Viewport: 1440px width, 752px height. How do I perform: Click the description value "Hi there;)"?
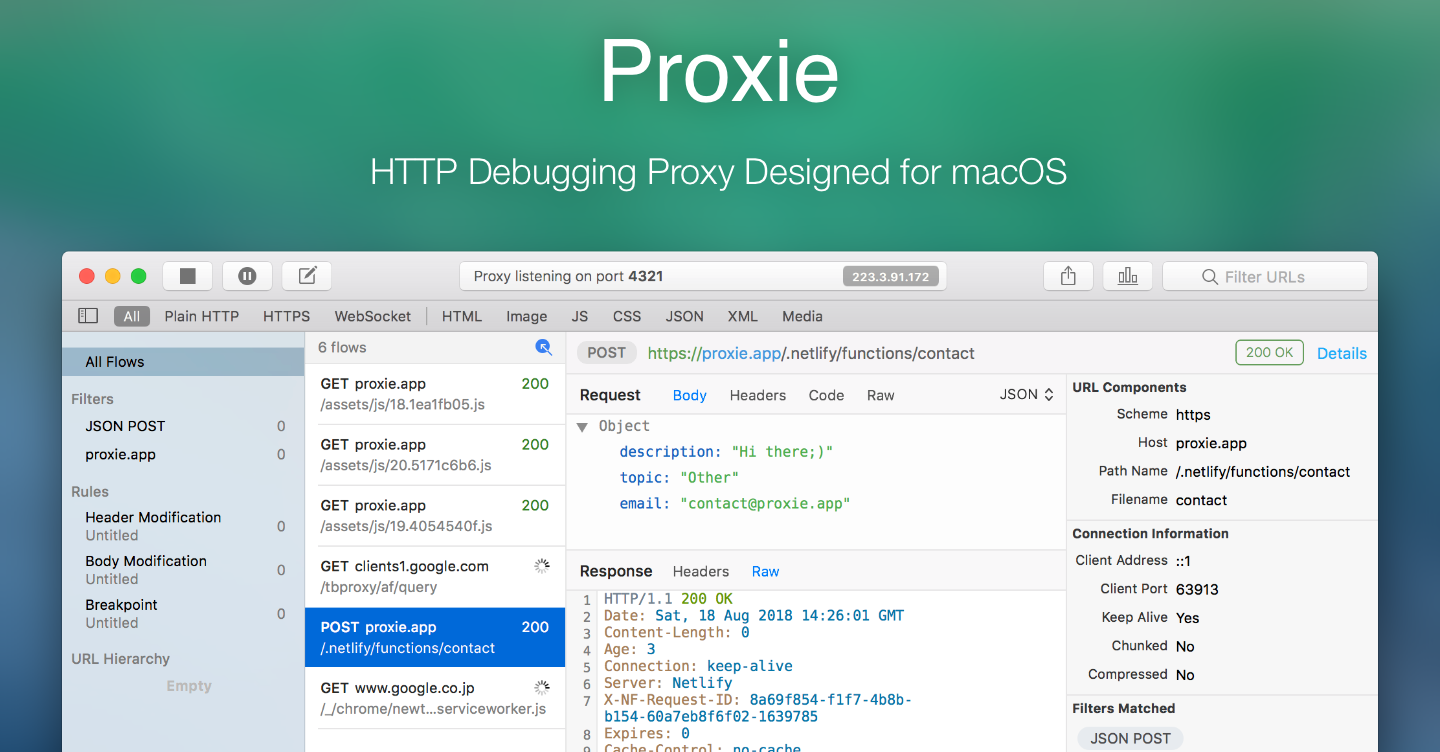[782, 452]
